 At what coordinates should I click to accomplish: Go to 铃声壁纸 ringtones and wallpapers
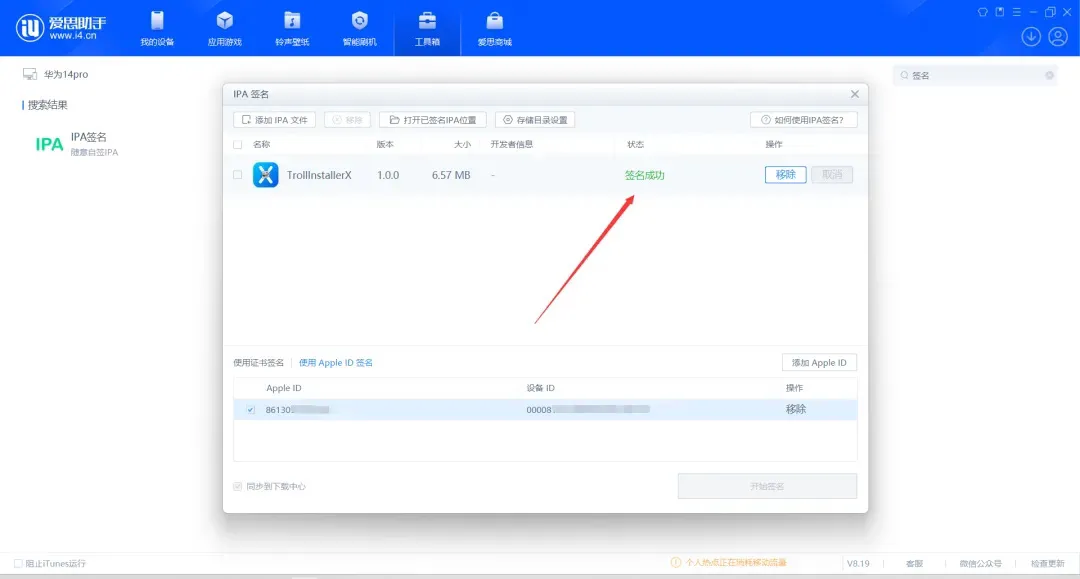pyautogui.click(x=292, y=28)
